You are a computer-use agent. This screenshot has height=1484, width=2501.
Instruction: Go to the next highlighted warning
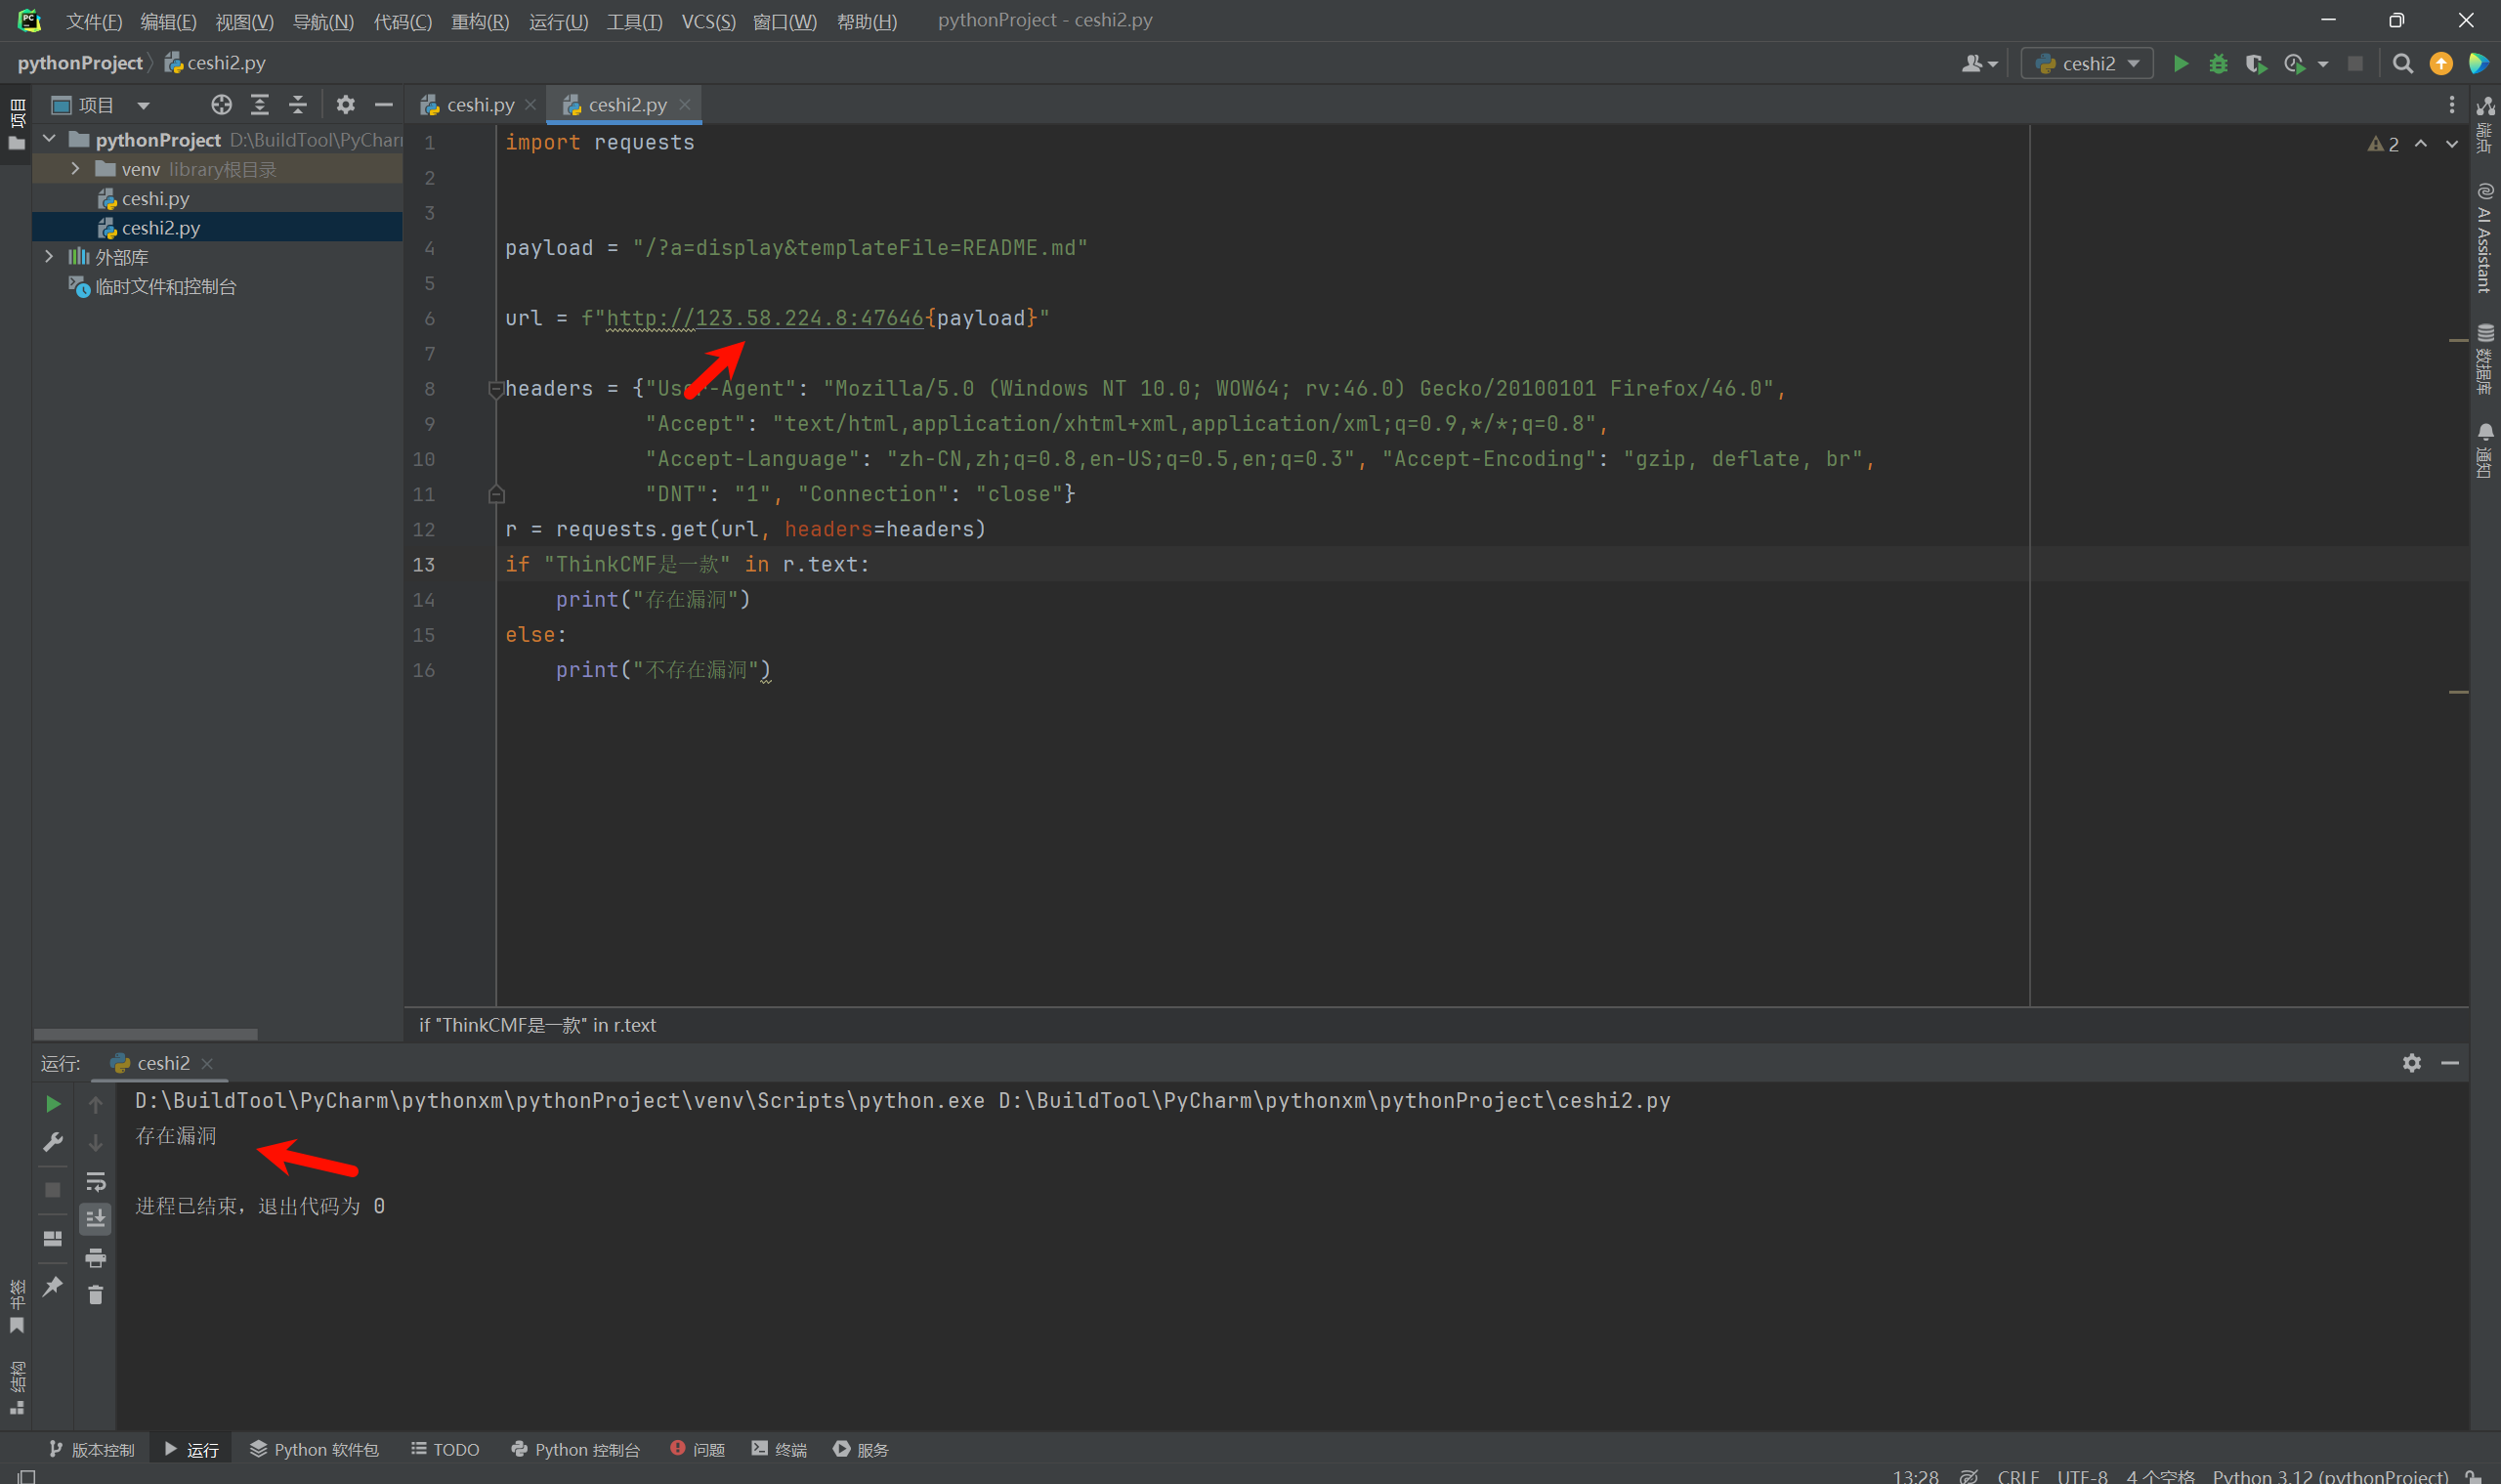2451,144
